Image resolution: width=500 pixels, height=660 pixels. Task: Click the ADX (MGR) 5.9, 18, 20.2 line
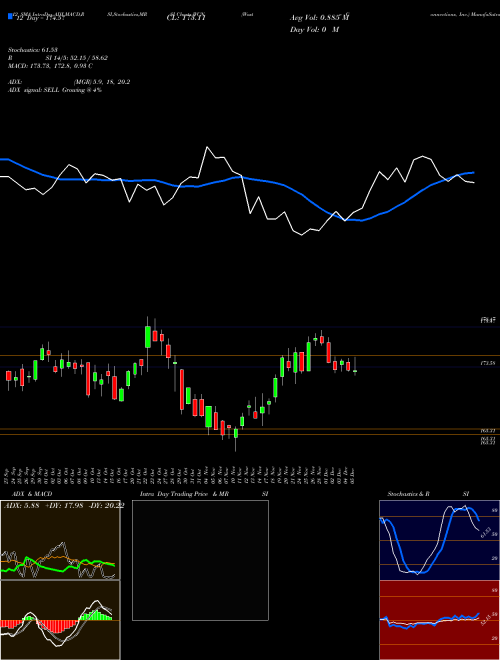pos(69,82)
